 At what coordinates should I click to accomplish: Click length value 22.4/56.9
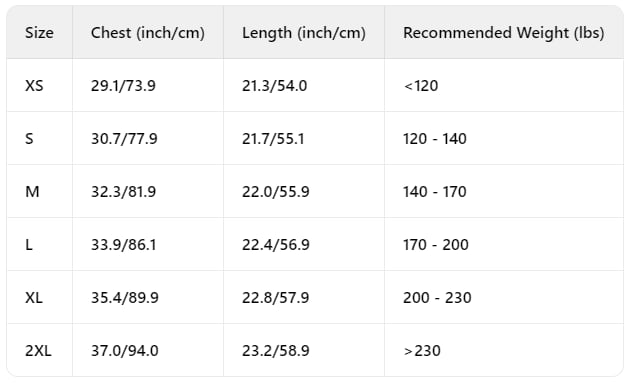[x=276, y=245]
